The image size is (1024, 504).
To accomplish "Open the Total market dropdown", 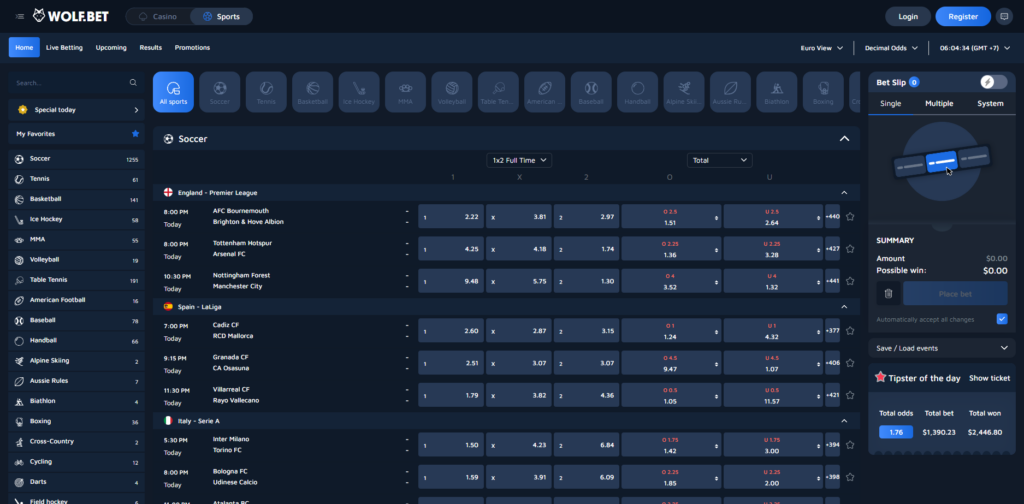I will [x=720, y=160].
